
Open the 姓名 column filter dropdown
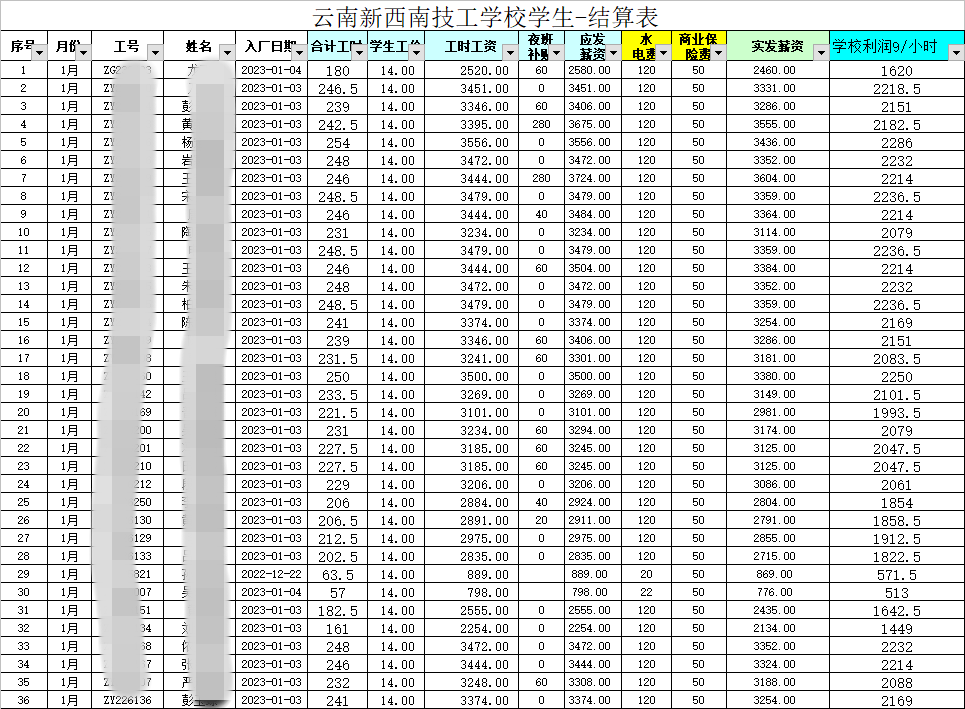tap(227, 53)
